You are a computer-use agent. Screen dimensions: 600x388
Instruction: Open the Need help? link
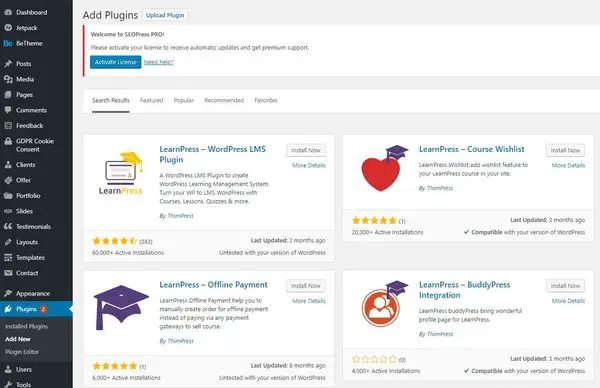[x=158, y=62]
